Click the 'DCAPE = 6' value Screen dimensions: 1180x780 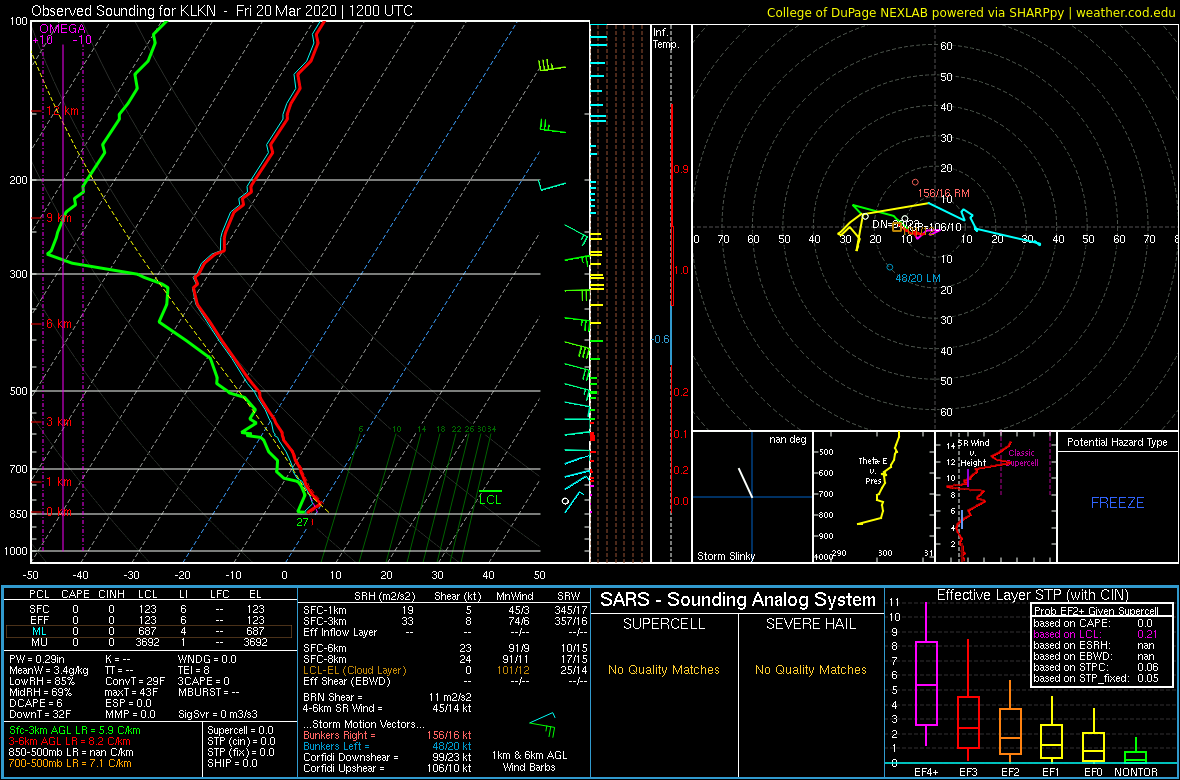pyautogui.click(x=35, y=702)
